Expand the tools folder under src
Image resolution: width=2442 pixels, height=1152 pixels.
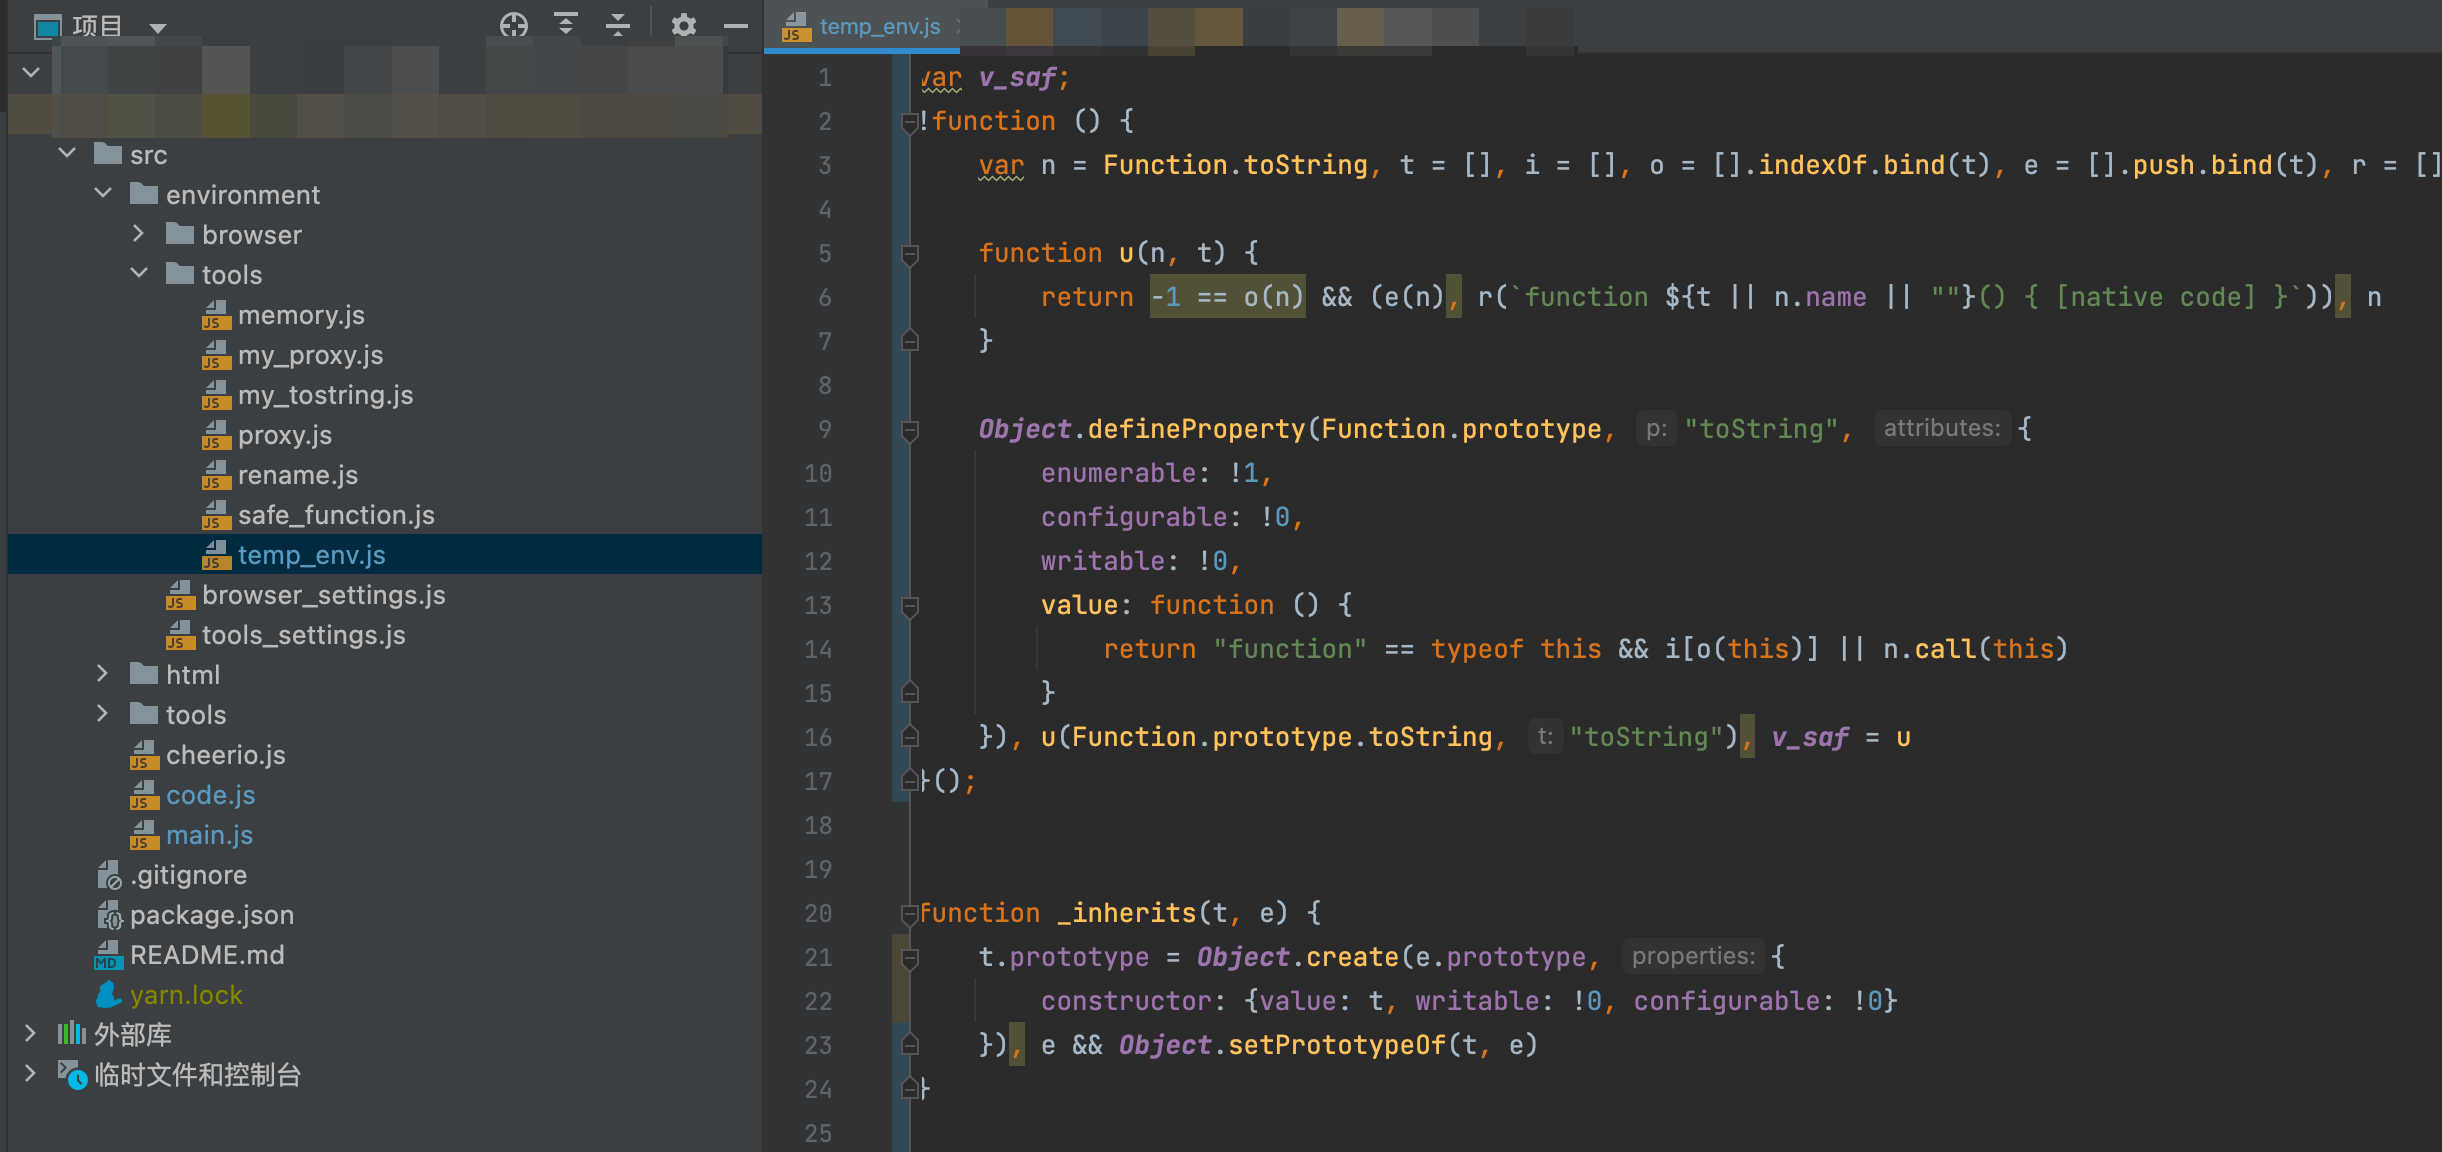(x=103, y=714)
